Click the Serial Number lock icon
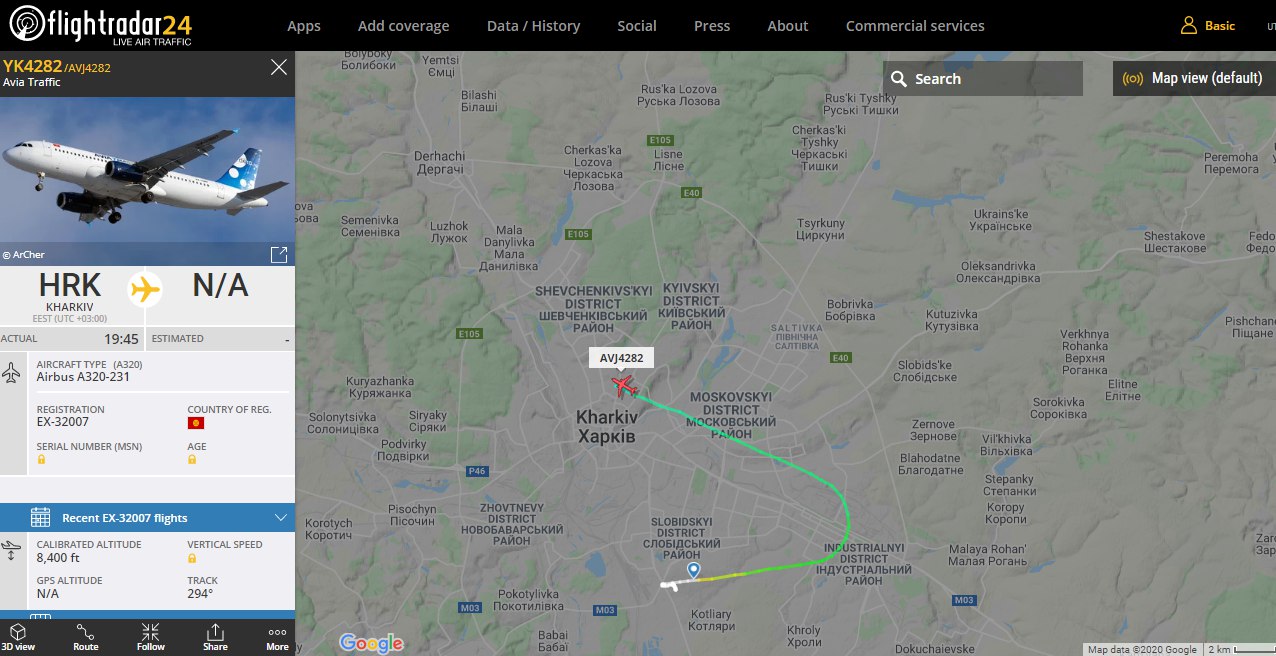The image size is (1276, 656). pos(41,459)
